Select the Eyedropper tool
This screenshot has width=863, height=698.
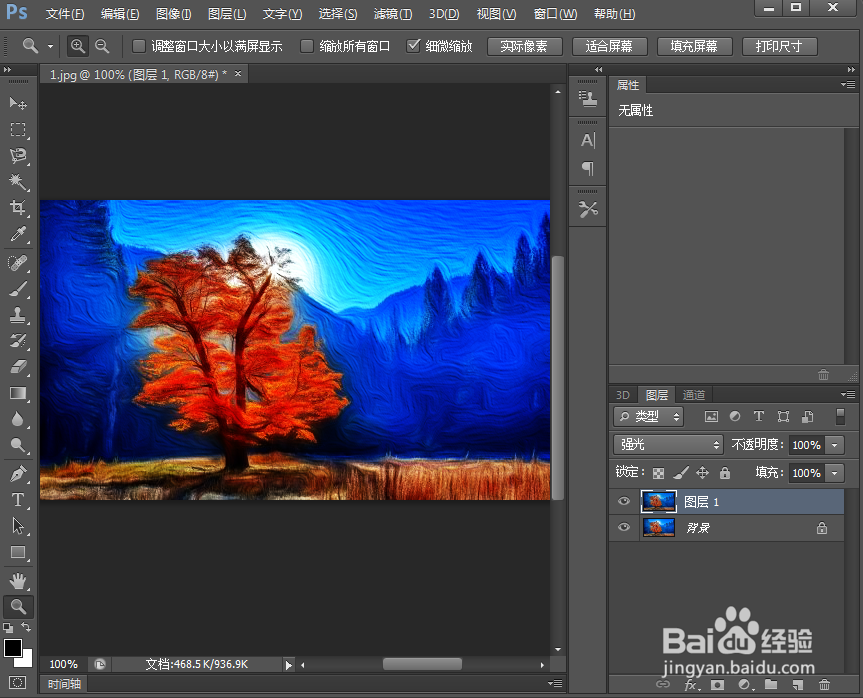(x=18, y=234)
